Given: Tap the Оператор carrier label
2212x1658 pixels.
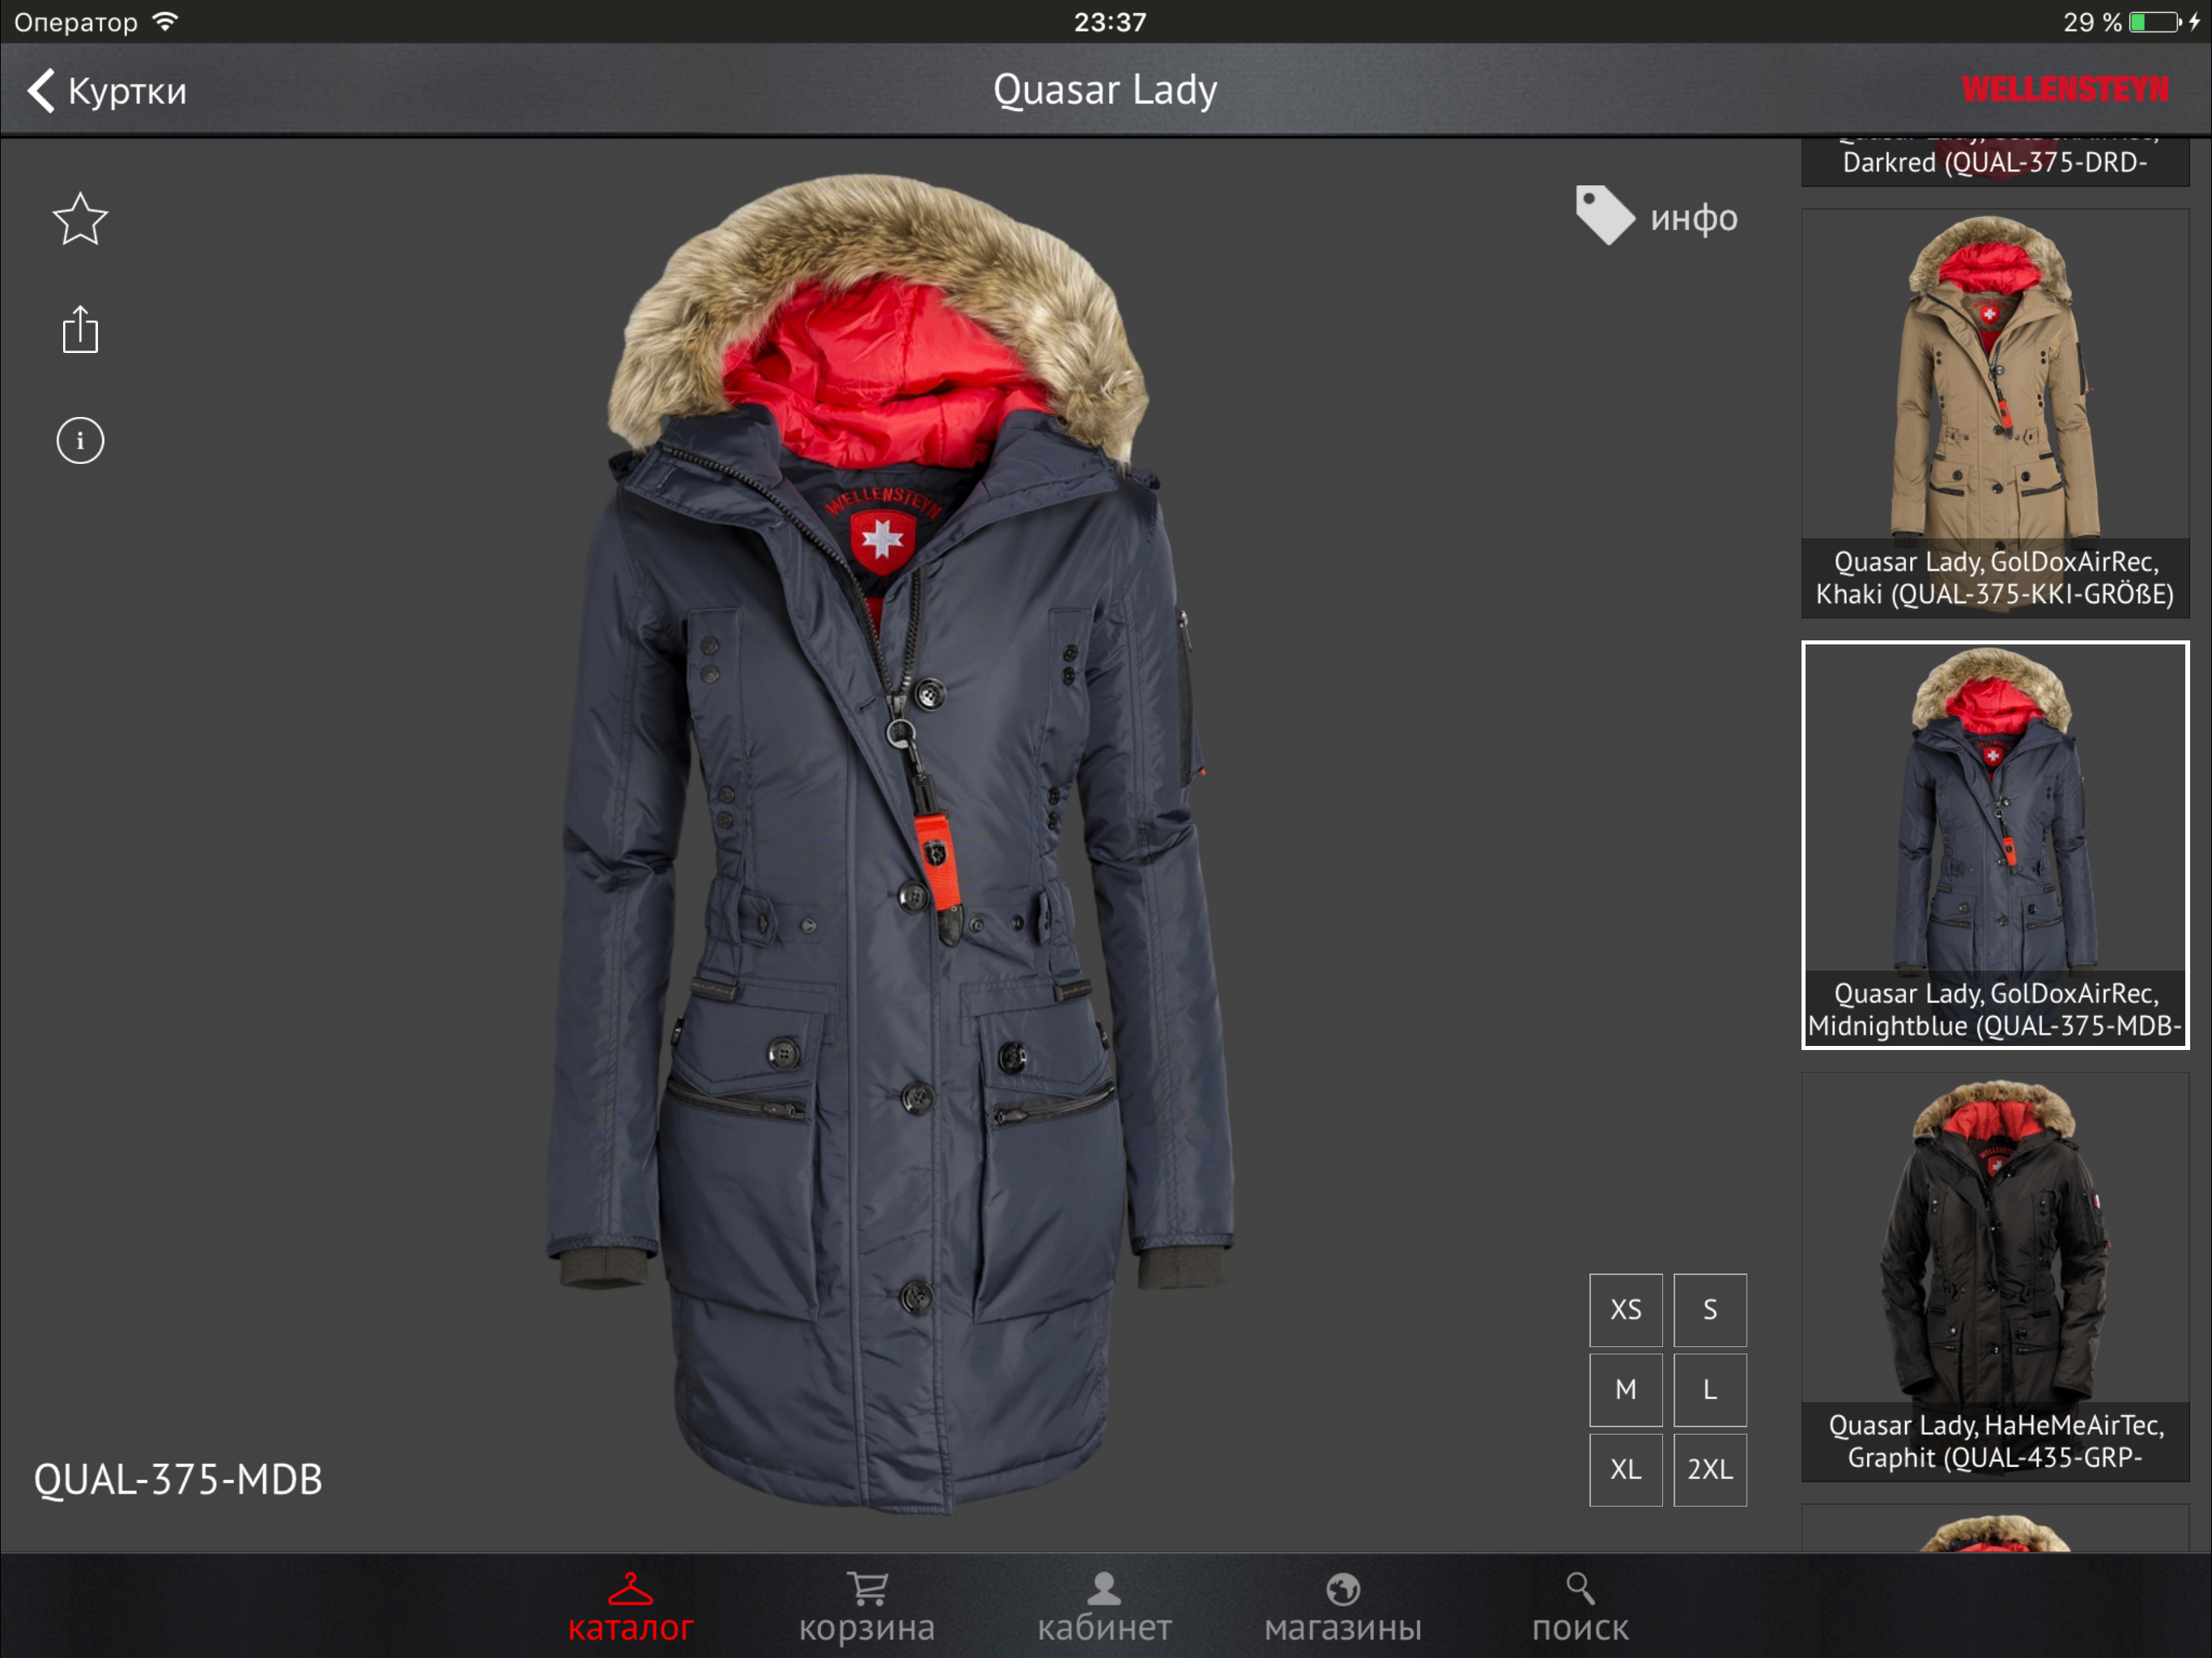Looking at the screenshot, I should pos(76,22).
